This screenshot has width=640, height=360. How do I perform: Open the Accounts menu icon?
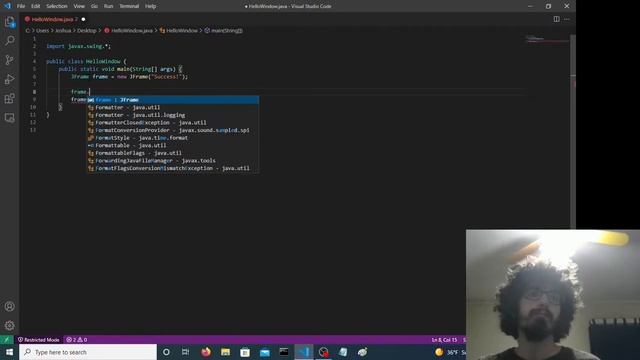pyautogui.click(x=9, y=306)
